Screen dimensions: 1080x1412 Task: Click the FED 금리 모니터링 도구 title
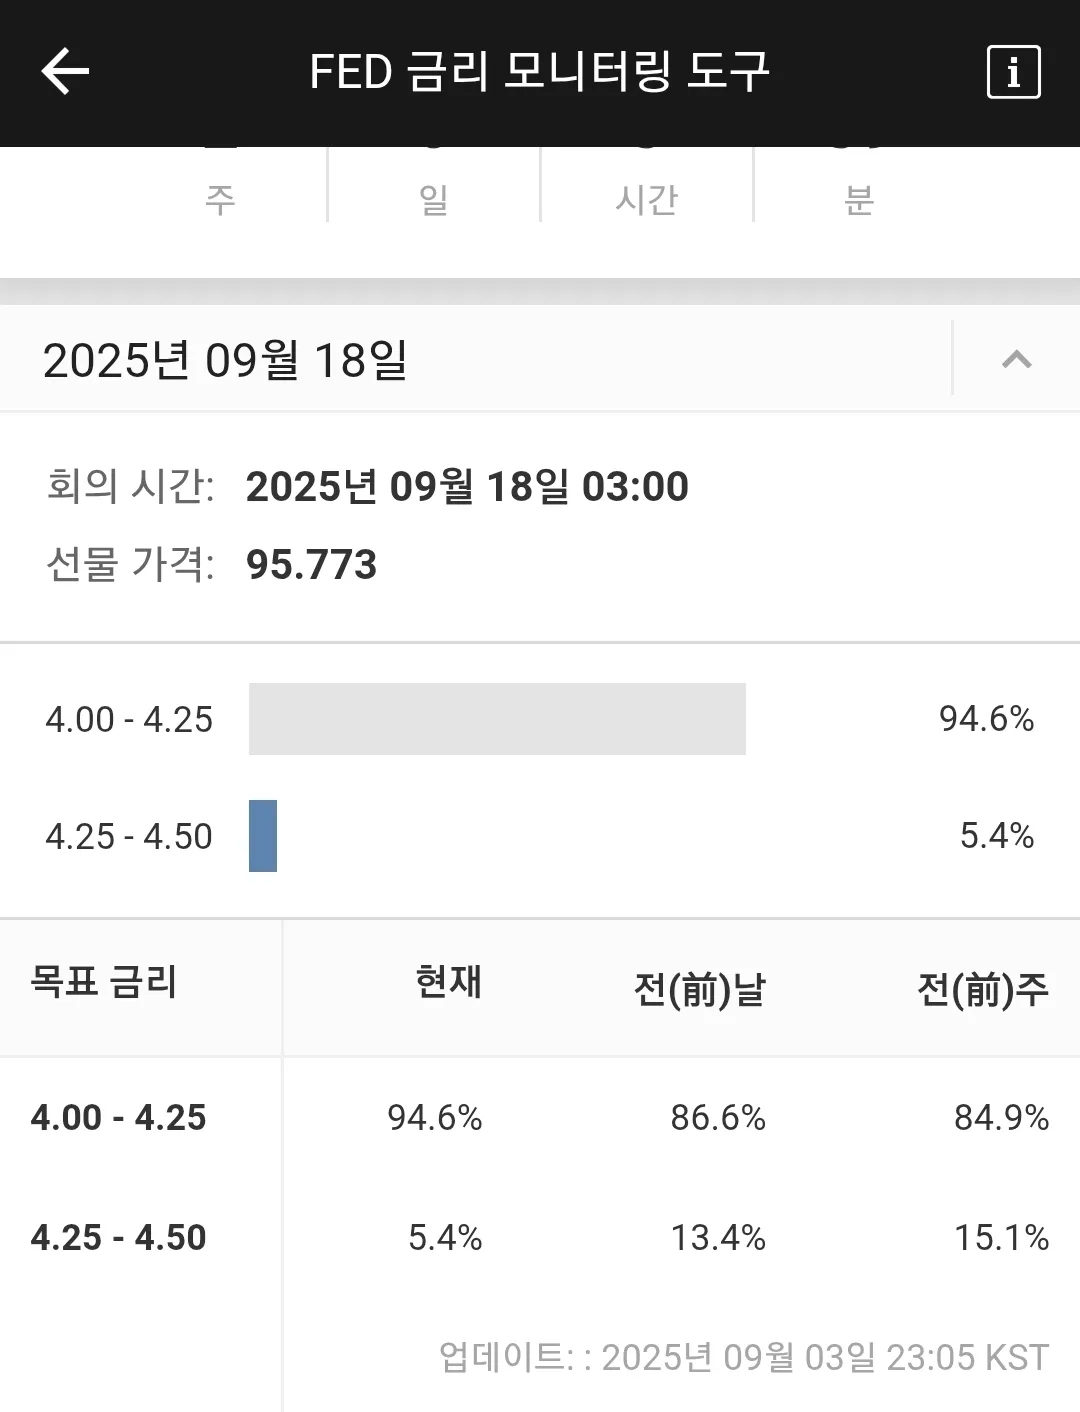coord(539,72)
